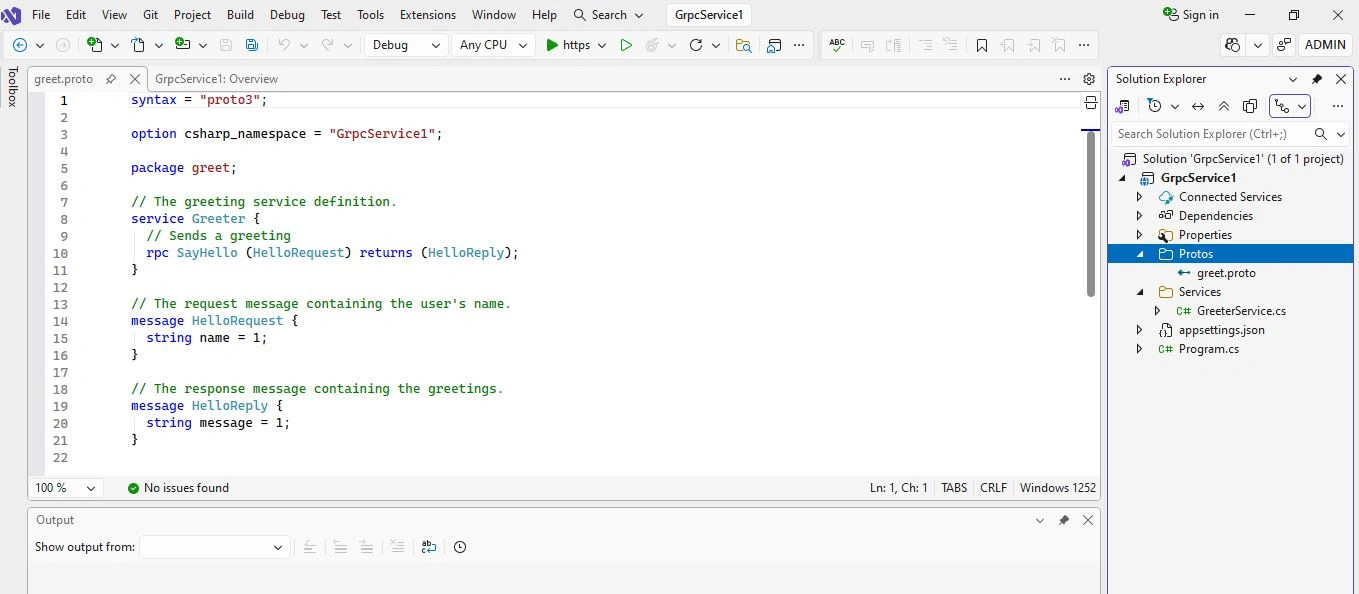Select greet.proto in Solution Explorer
Screen dimensions: 1359x594
coord(1226,273)
